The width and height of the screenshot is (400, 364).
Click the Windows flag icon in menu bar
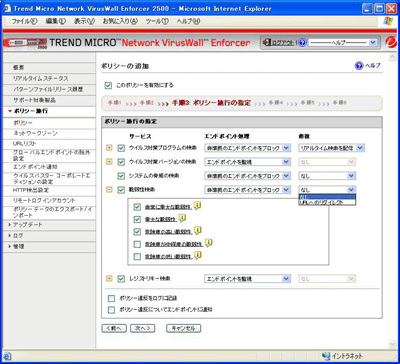click(388, 21)
